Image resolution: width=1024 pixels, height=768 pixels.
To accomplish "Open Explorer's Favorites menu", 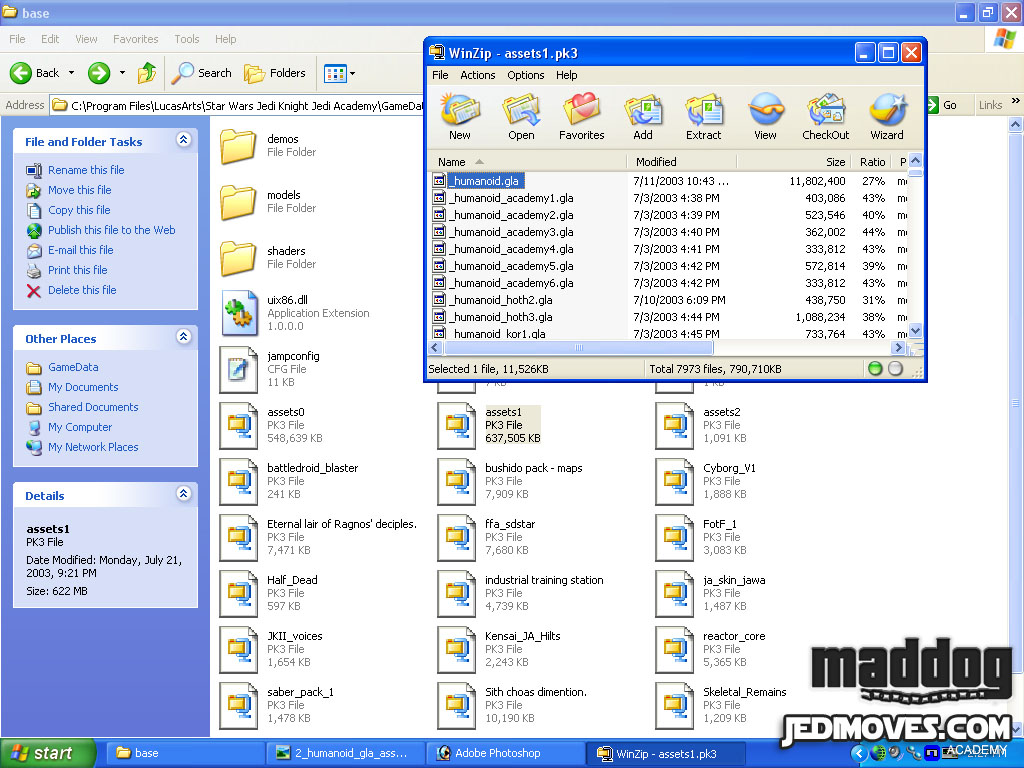I will (136, 39).
